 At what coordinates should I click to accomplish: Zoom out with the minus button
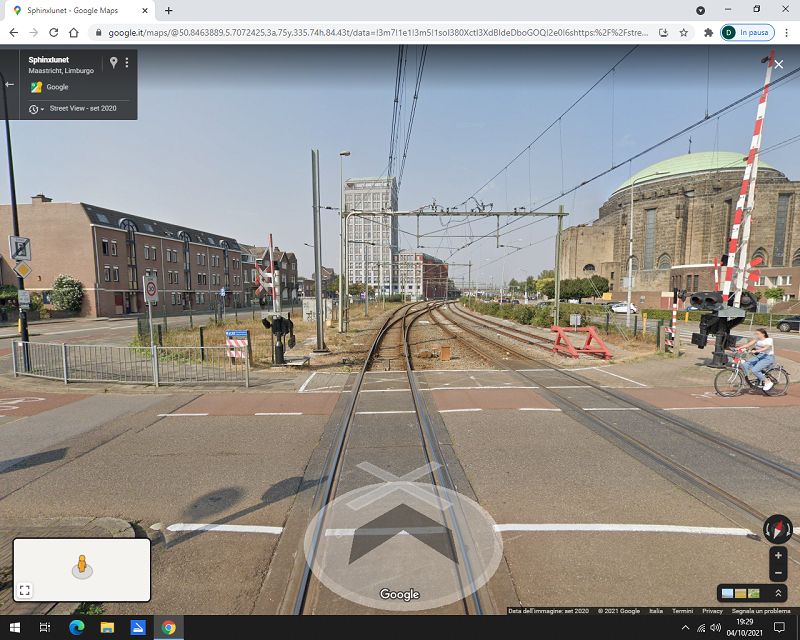778,573
